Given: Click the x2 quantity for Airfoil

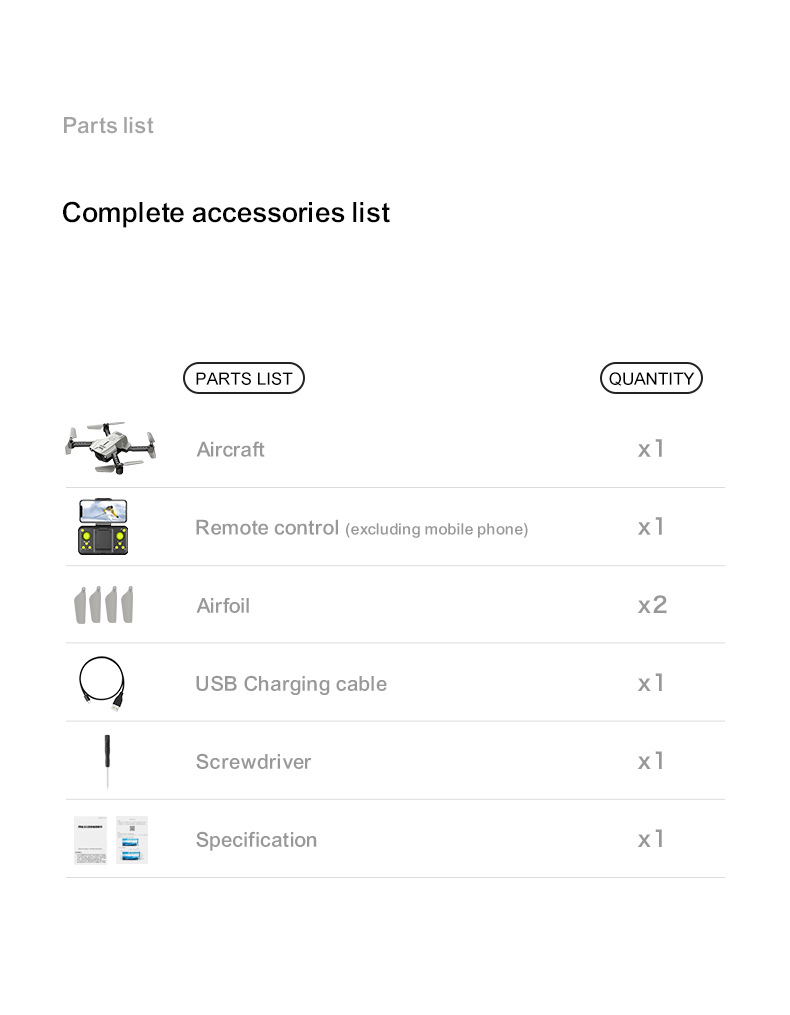Looking at the screenshot, I should (652, 605).
